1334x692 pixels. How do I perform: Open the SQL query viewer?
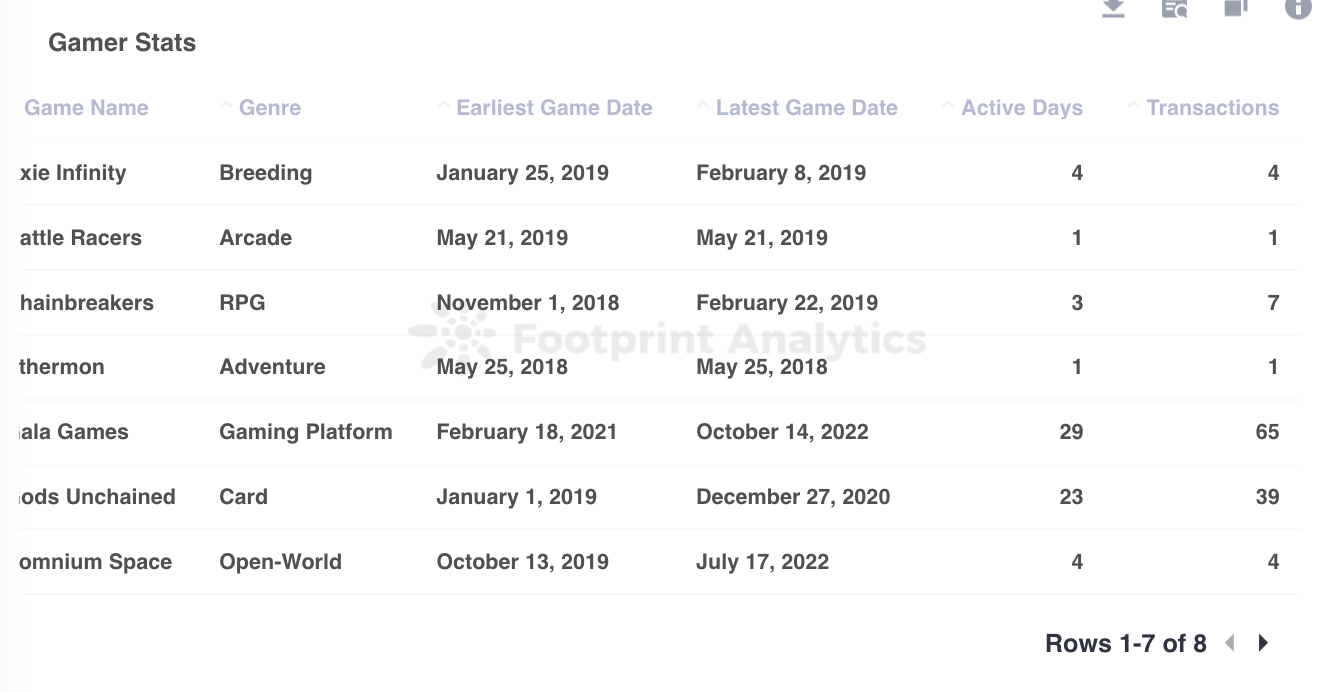[x=1173, y=10]
